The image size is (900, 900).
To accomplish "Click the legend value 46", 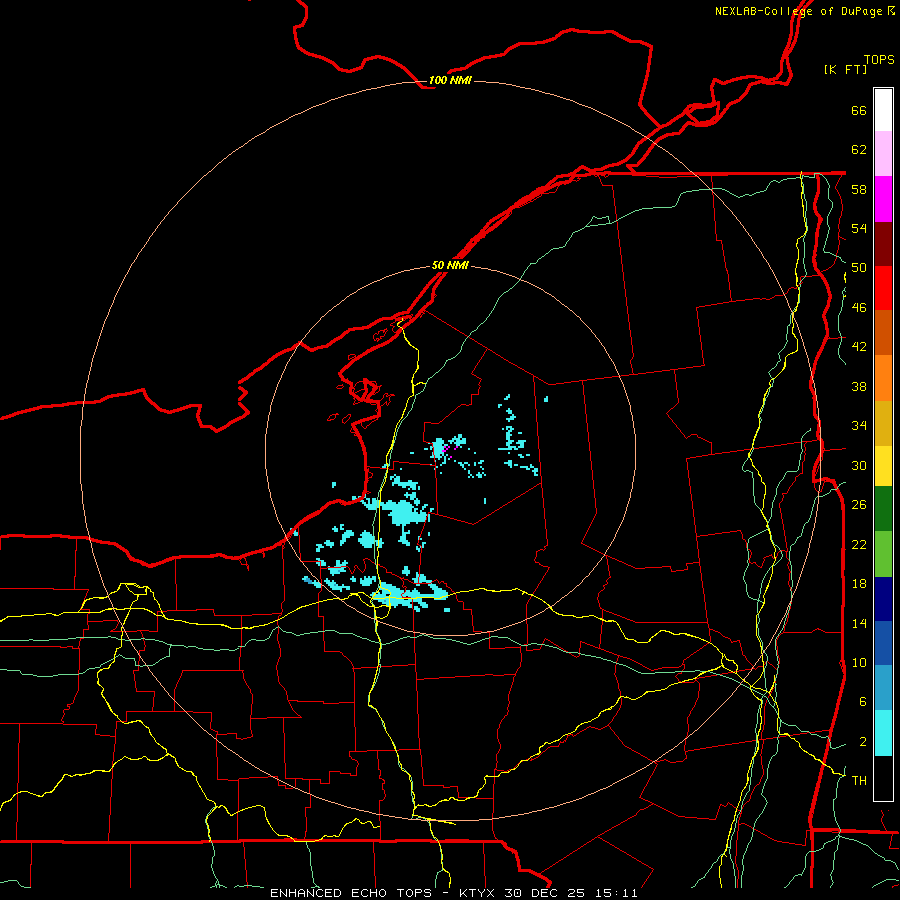I will [859, 307].
